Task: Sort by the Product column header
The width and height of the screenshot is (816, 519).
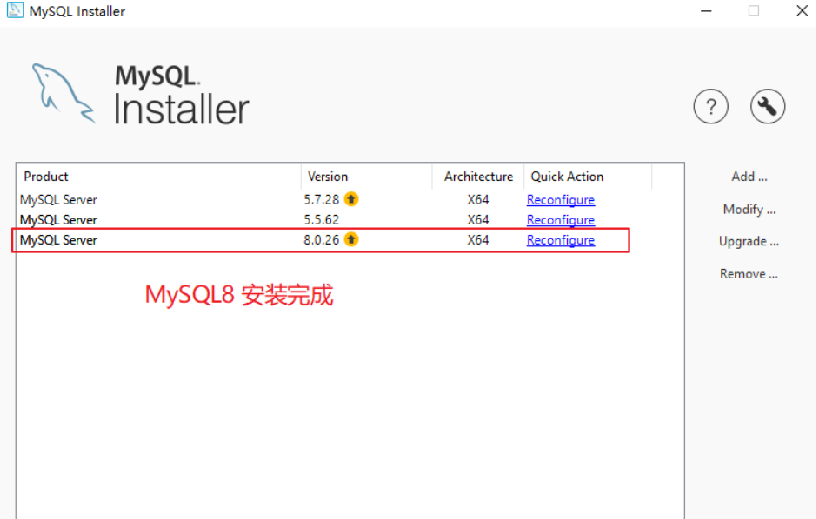Action: click(159, 176)
